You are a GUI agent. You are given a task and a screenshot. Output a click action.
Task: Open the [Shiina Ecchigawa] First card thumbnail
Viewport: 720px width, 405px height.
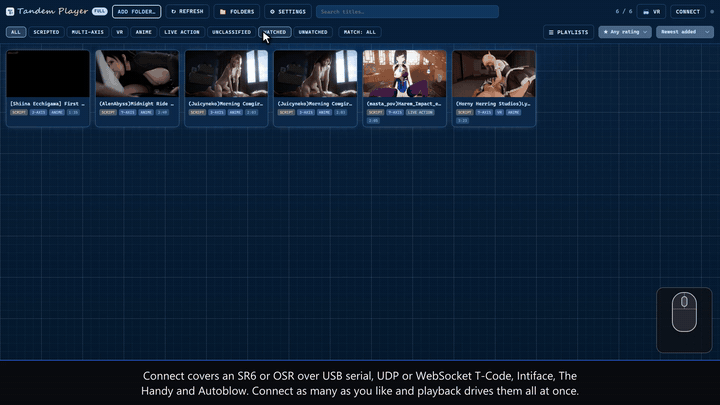click(x=48, y=73)
